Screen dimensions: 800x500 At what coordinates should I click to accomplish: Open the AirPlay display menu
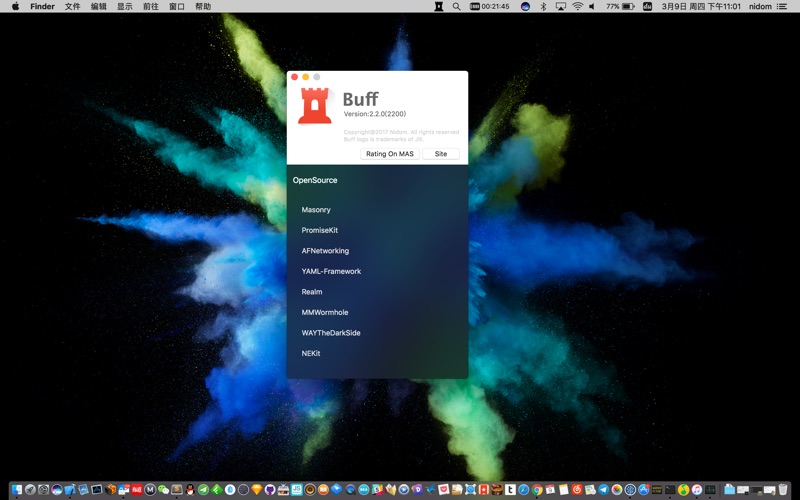tap(561, 6)
